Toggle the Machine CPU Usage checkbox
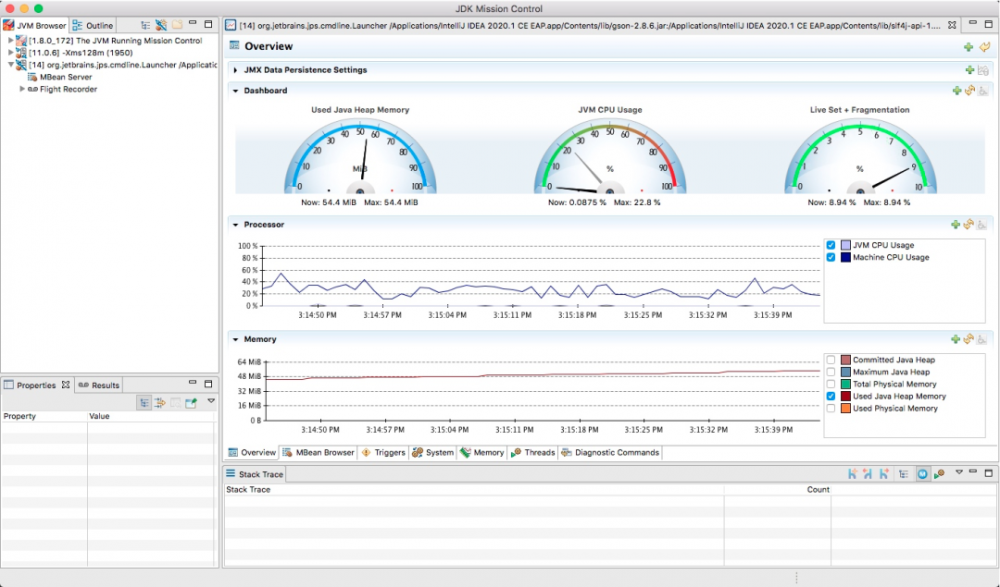 coord(831,257)
